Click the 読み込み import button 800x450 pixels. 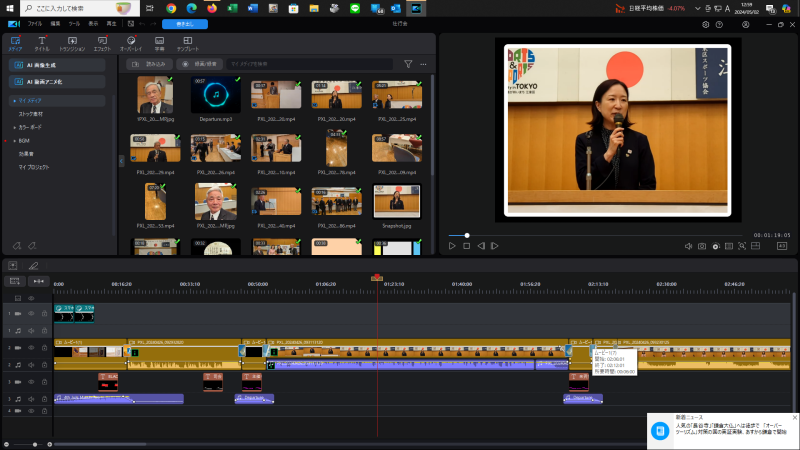(x=149, y=64)
